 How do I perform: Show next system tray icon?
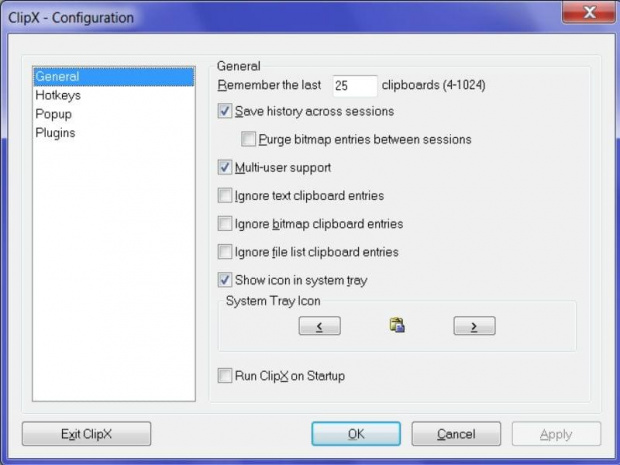click(474, 326)
